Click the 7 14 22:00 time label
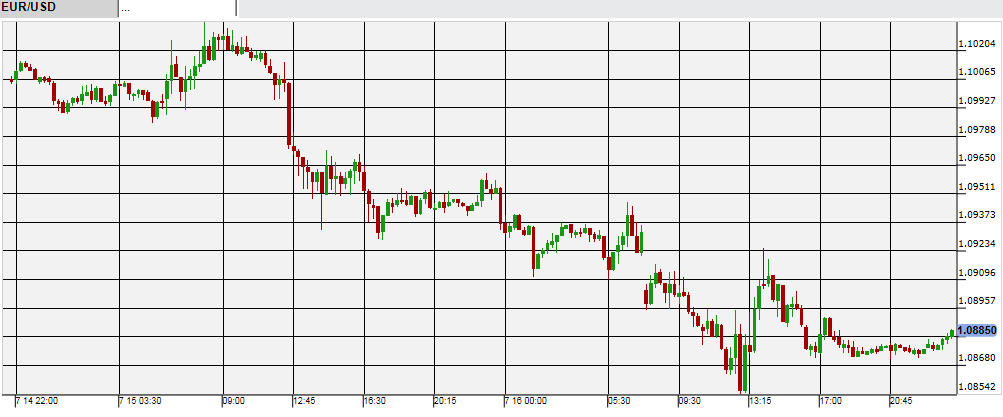 [37, 401]
